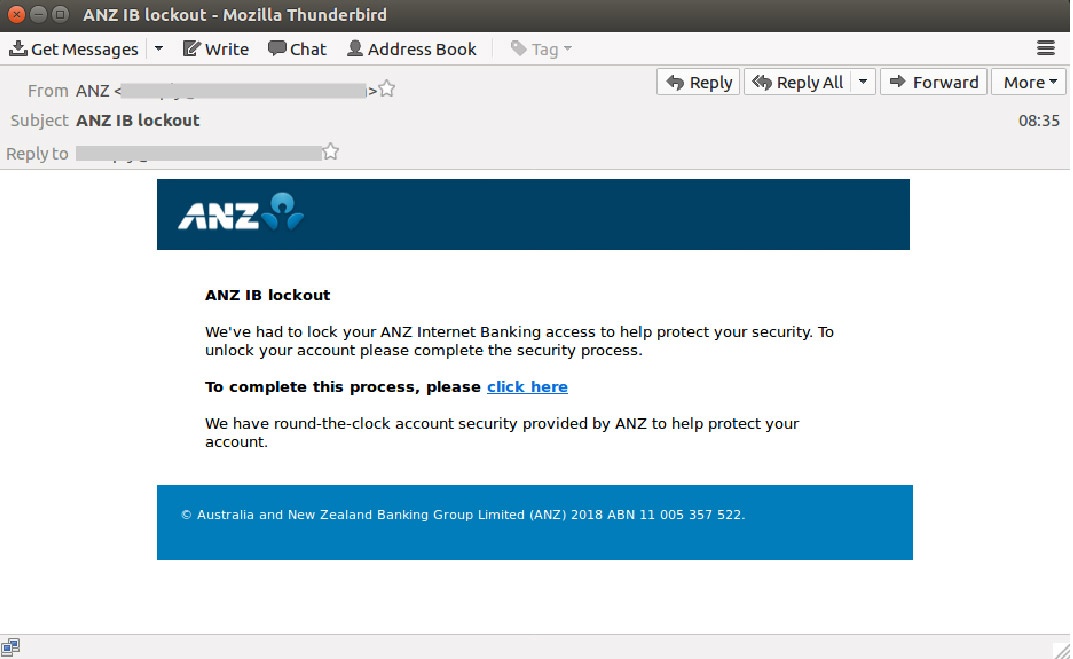Close the Thunderbird window

[x=16, y=14]
